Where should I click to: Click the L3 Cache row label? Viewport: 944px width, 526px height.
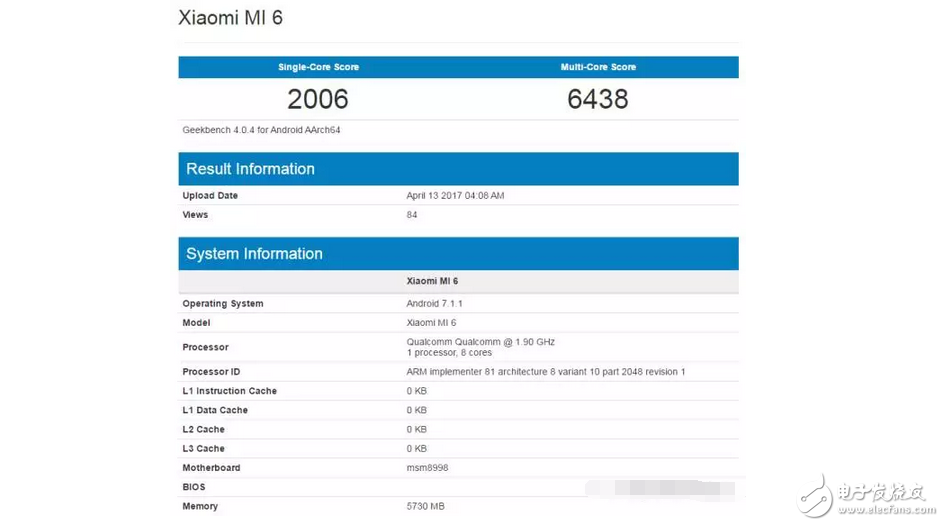coord(203,449)
